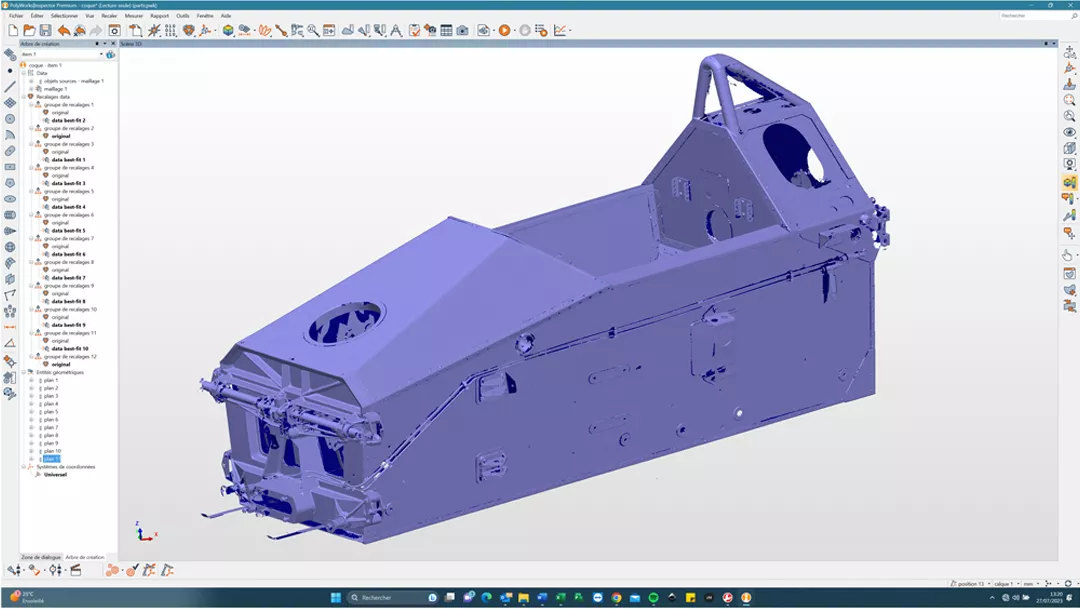The image size is (1080, 609).
Task: Select the create line feature tool
Action: [x=10, y=87]
